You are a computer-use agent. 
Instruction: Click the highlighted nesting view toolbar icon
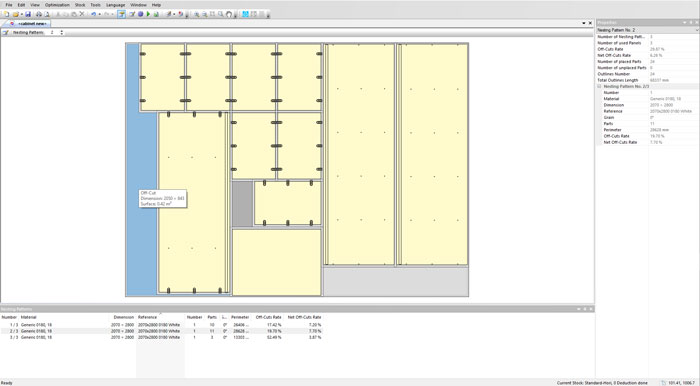tap(121, 14)
